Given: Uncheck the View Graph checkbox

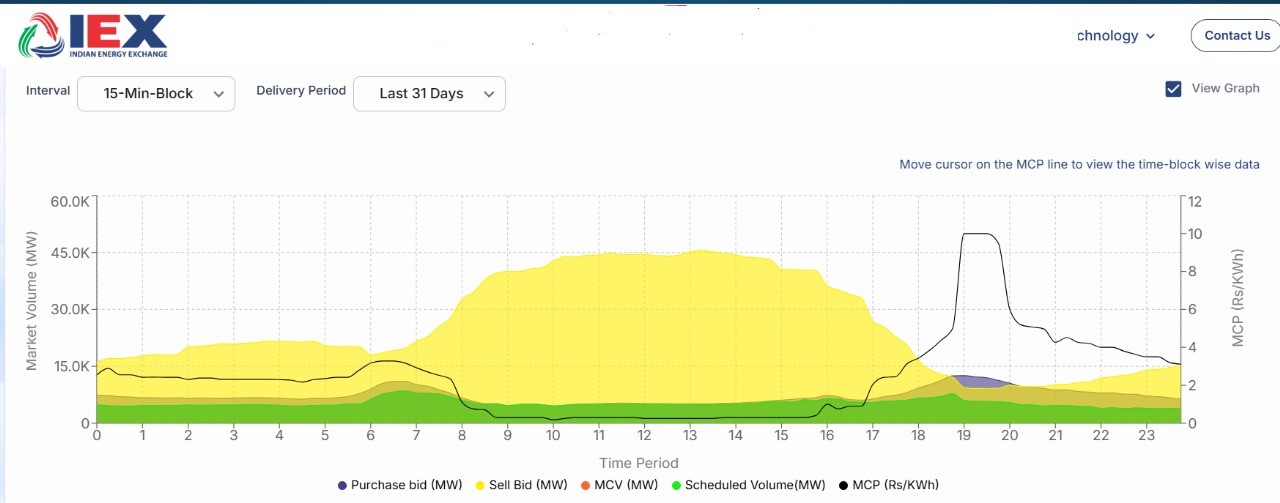Looking at the screenshot, I should click(x=1174, y=89).
